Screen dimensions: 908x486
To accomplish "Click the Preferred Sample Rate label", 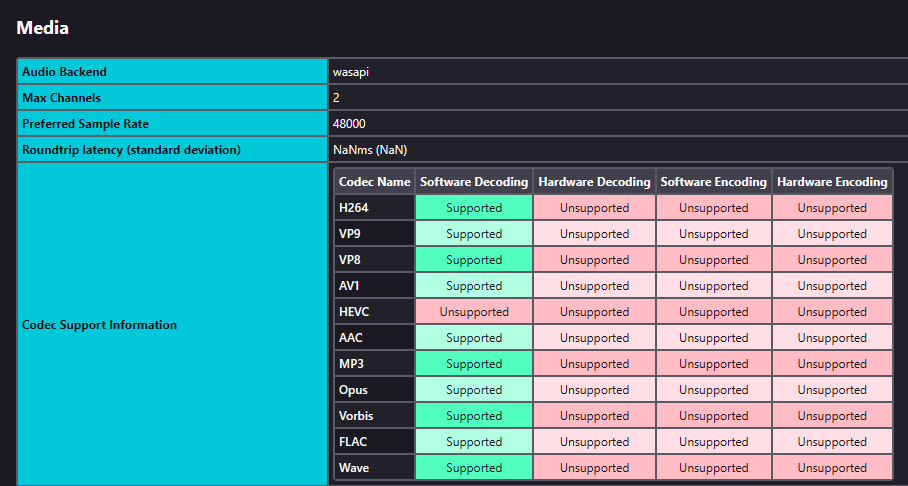I will [85, 124].
